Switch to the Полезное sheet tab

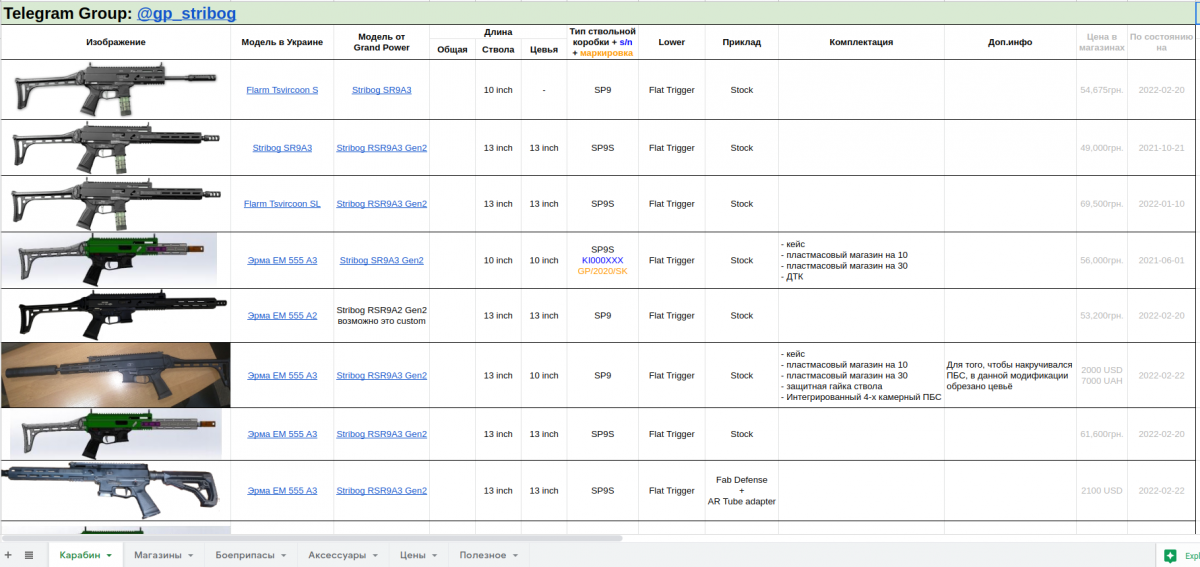(482, 555)
